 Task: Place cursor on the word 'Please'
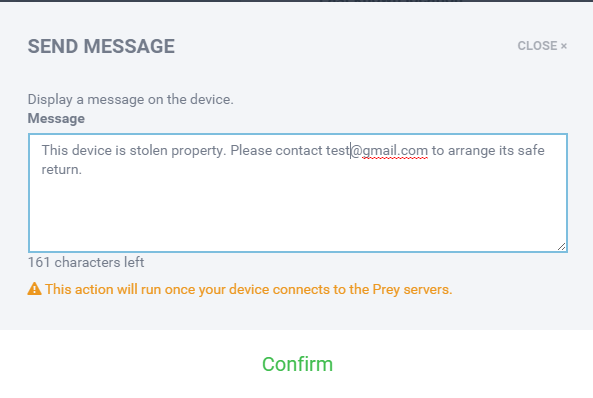point(251,151)
